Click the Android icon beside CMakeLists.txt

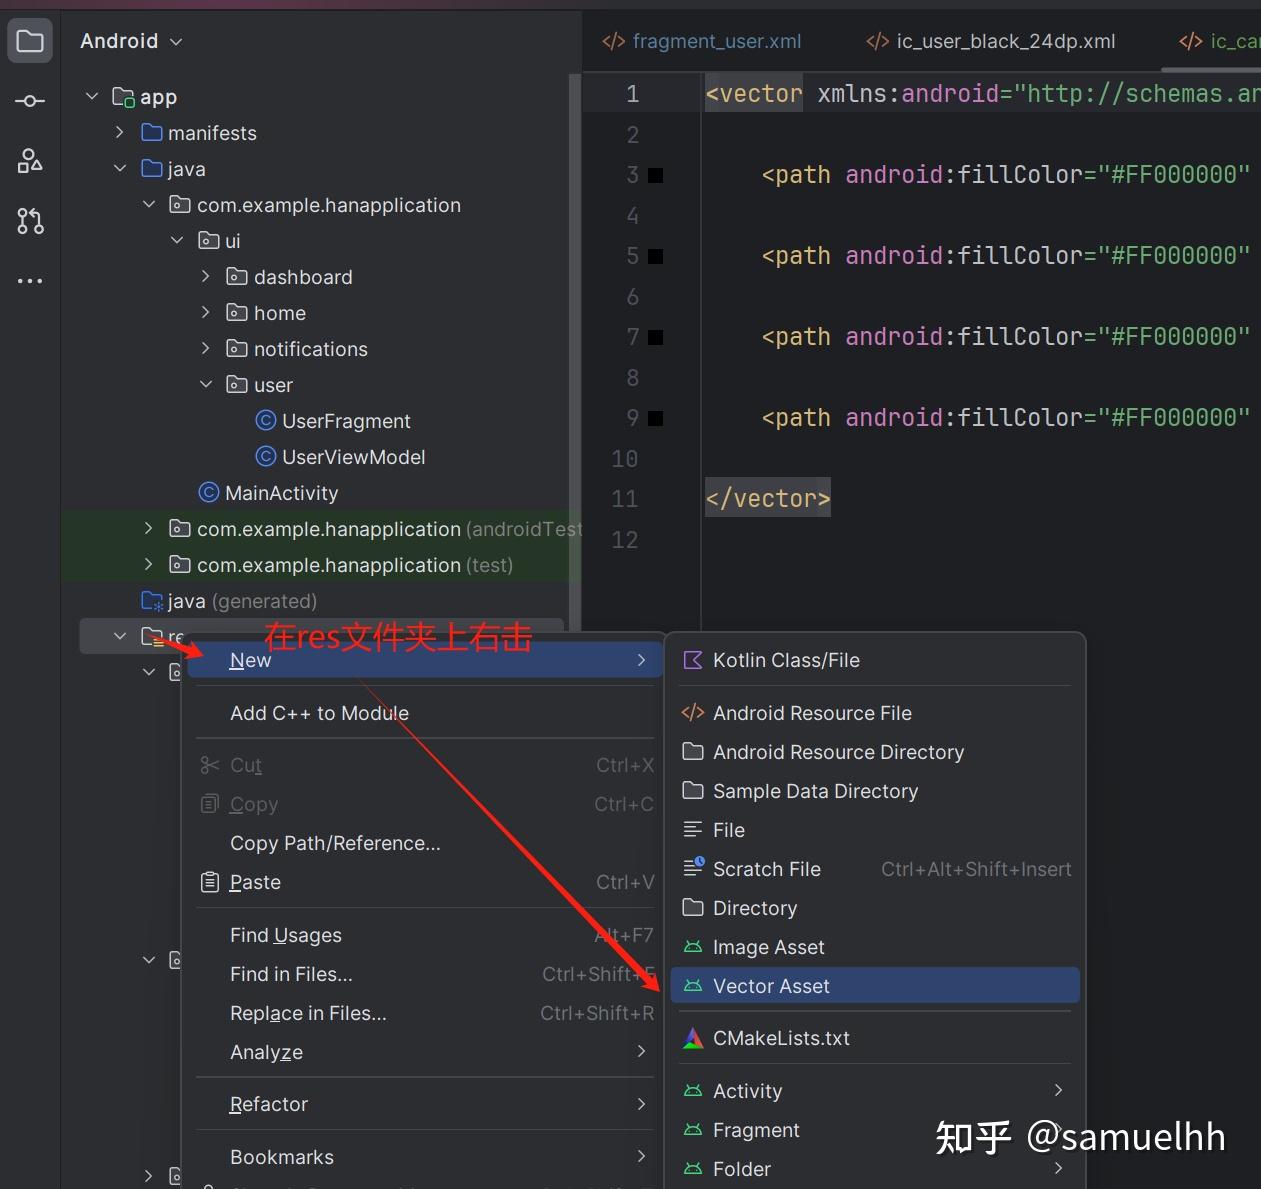click(692, 1037)
